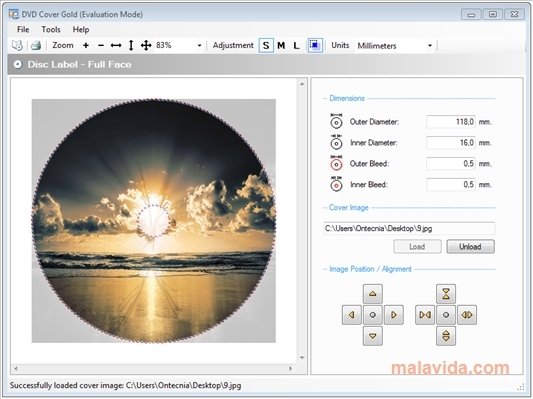Click the preview scrollbar down arrow

coord(302,357)
